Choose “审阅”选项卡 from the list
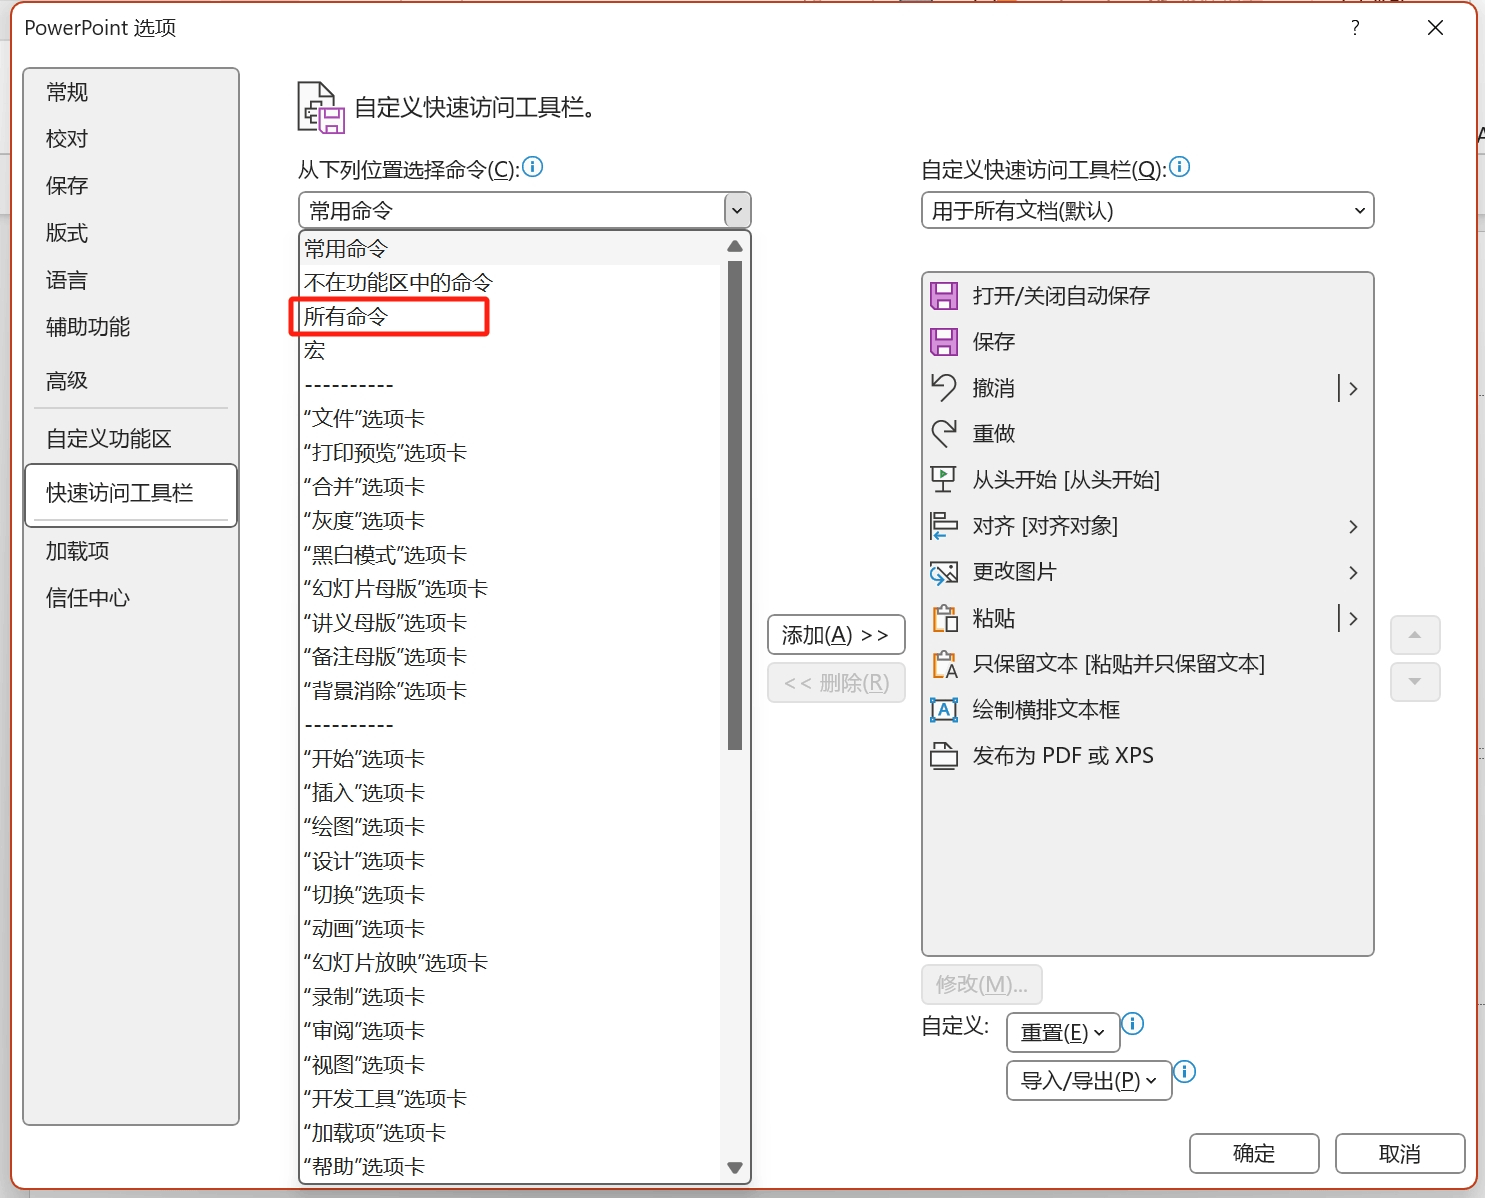The width and height of the screenshot is (1485, 1198). (x=510, y=1031)
